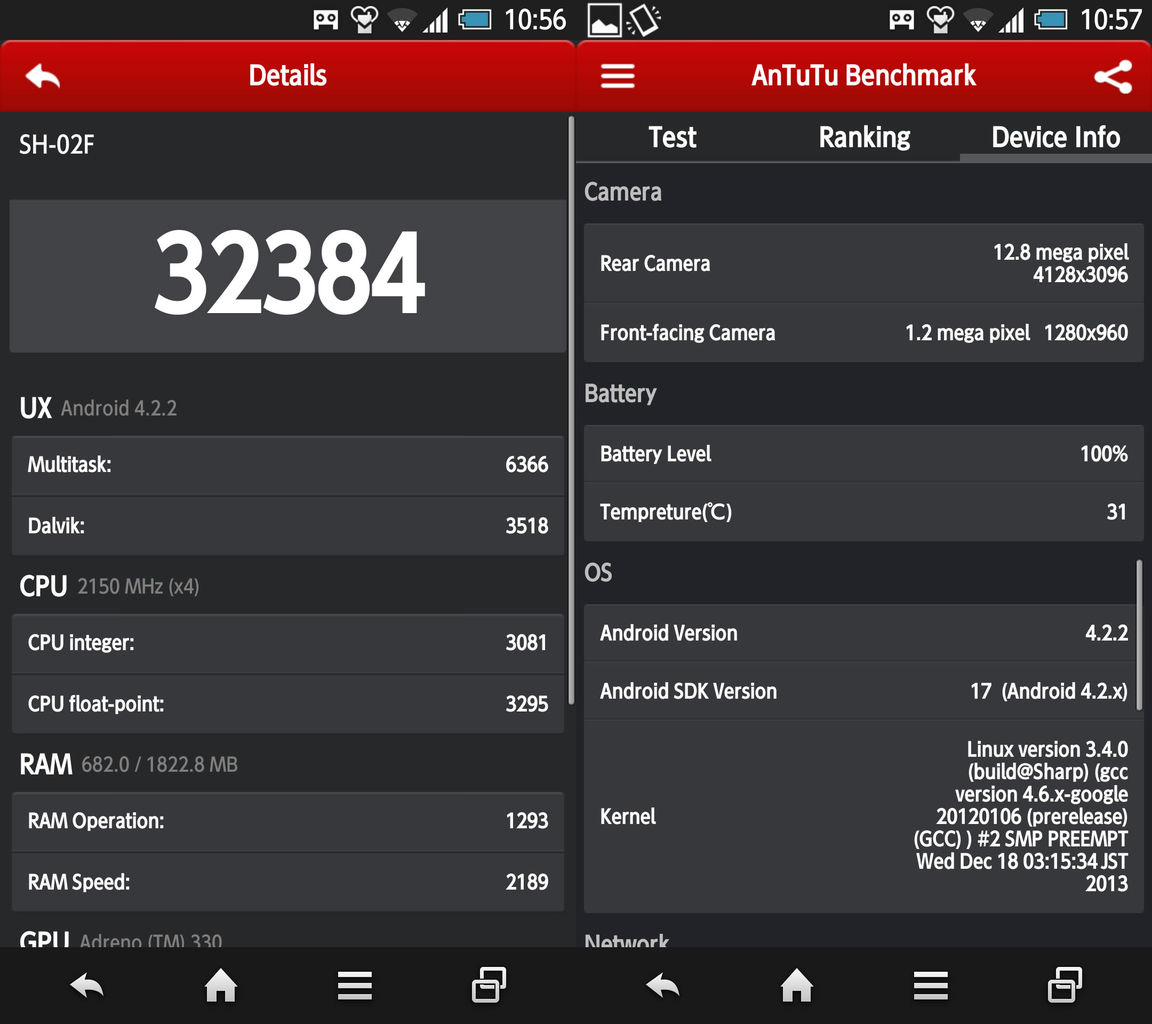Tap the UX Android 4.2.2 section header
Screen dimensions: 1152x1024
(98, 408)
